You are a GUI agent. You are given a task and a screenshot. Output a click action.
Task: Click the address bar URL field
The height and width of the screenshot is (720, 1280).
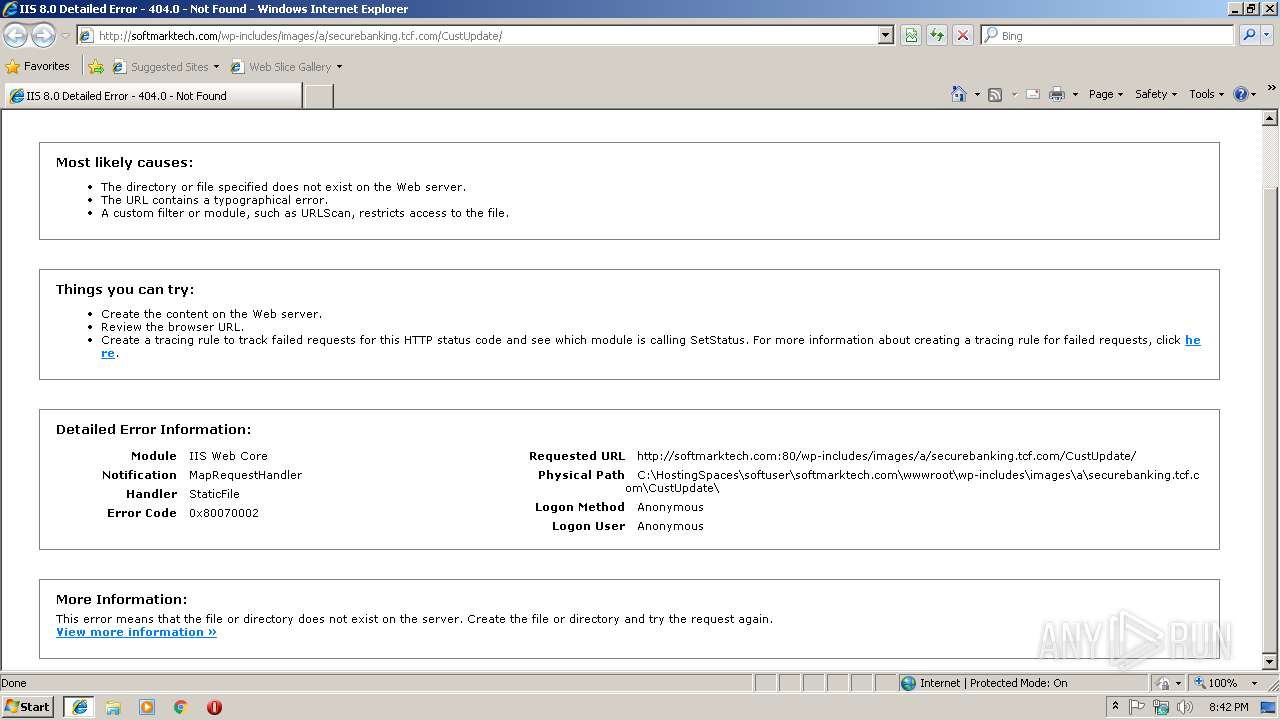[x=477, y=36]
